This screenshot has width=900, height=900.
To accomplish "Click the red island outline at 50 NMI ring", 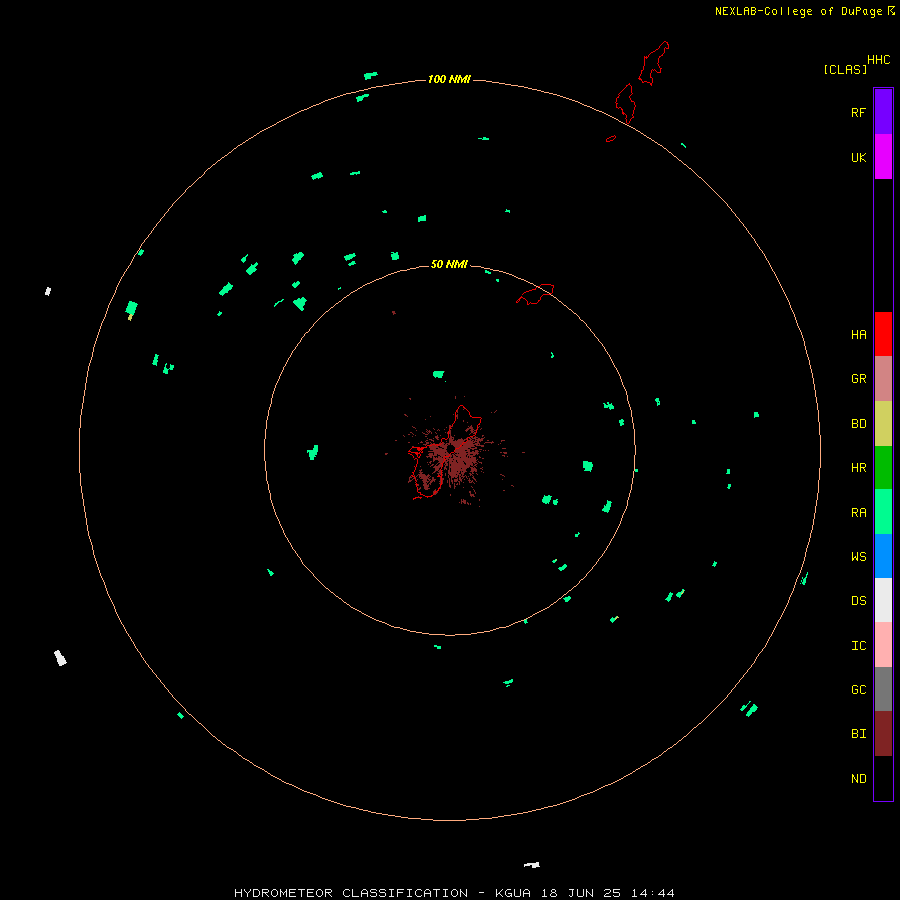I will click(536, 294).
